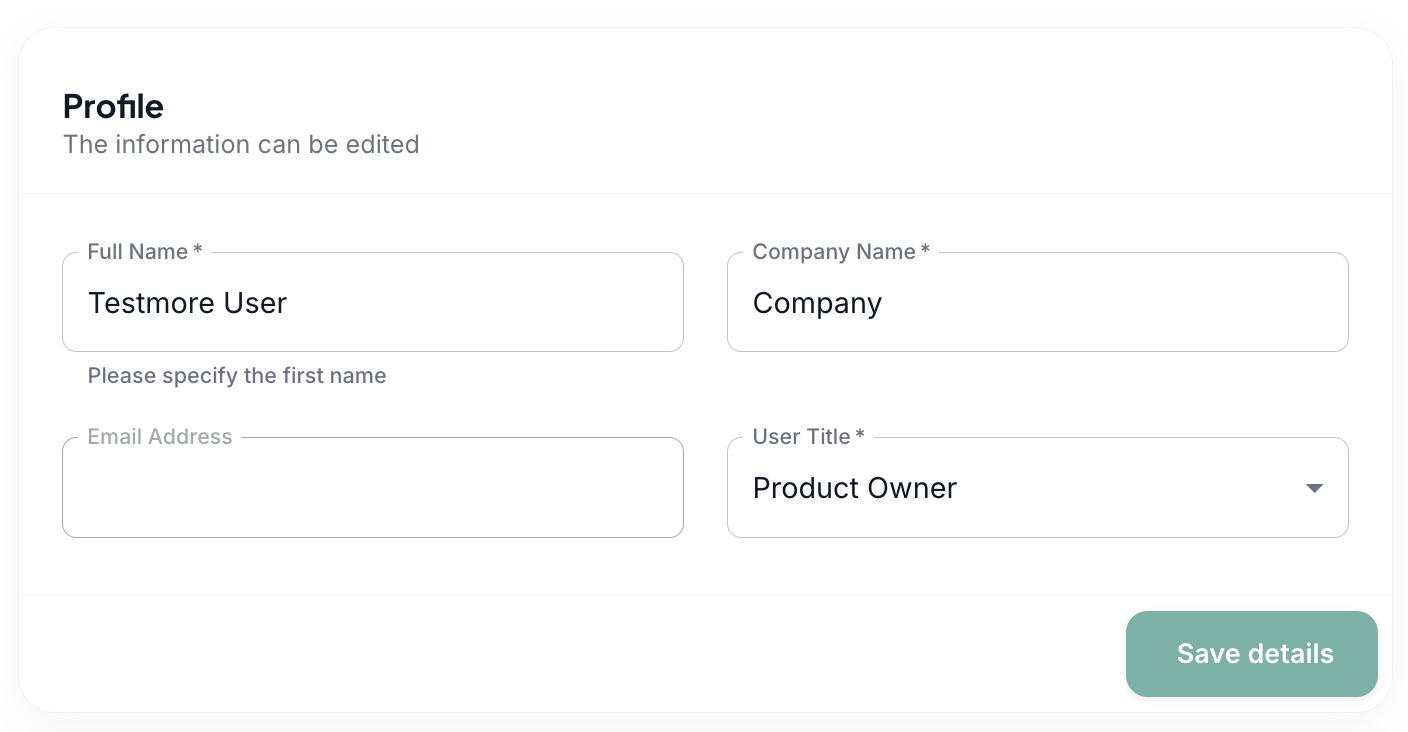
Task: Click the "Please specify the first name" hint
Action: tap(237, 376)
